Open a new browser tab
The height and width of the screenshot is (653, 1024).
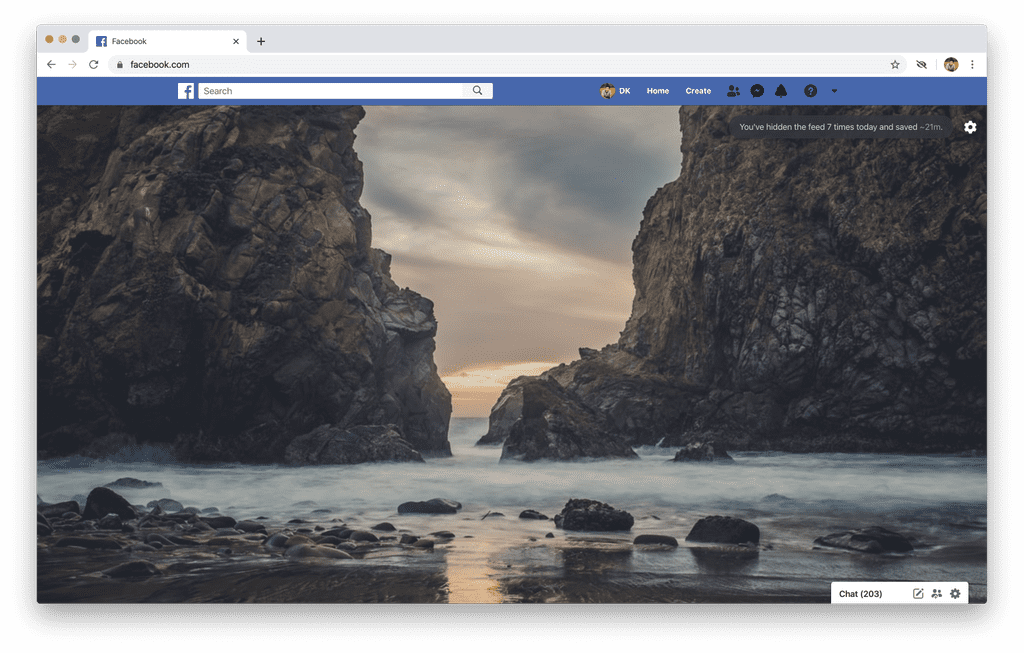261,41
